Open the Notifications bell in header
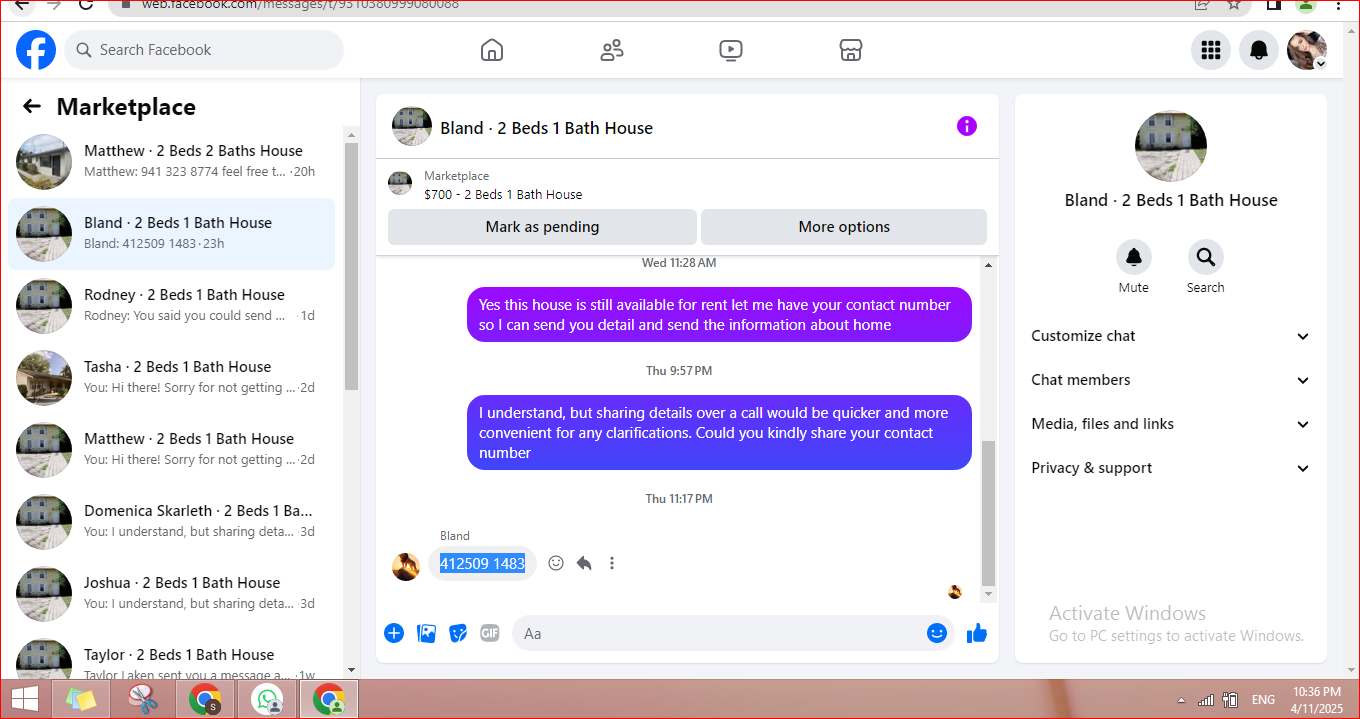 pyautogui.click(x=1259, y=50)
